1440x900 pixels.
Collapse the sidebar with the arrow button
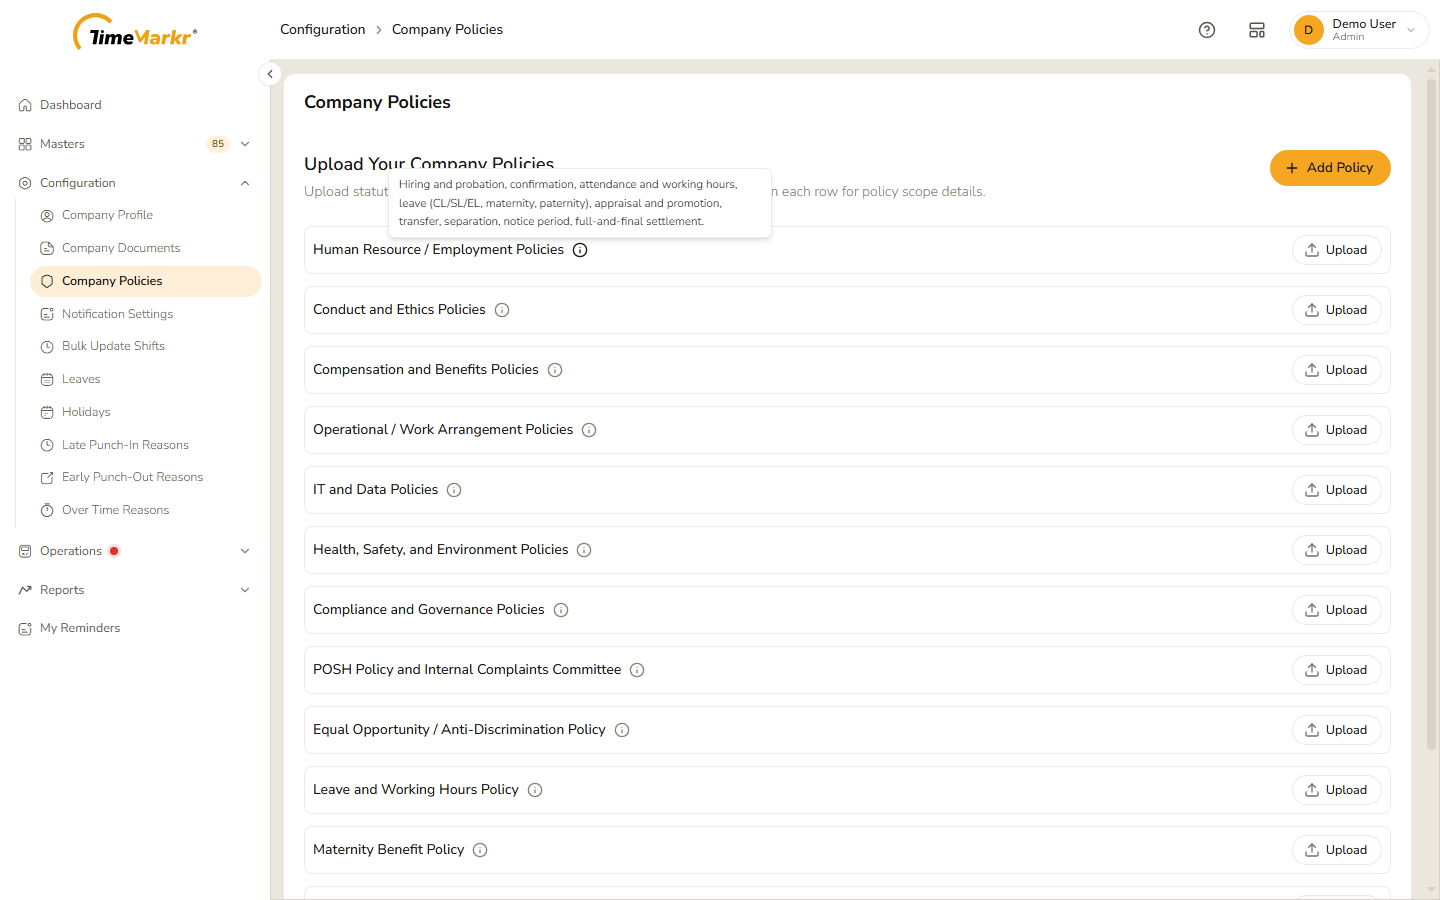tap(270, 74)
